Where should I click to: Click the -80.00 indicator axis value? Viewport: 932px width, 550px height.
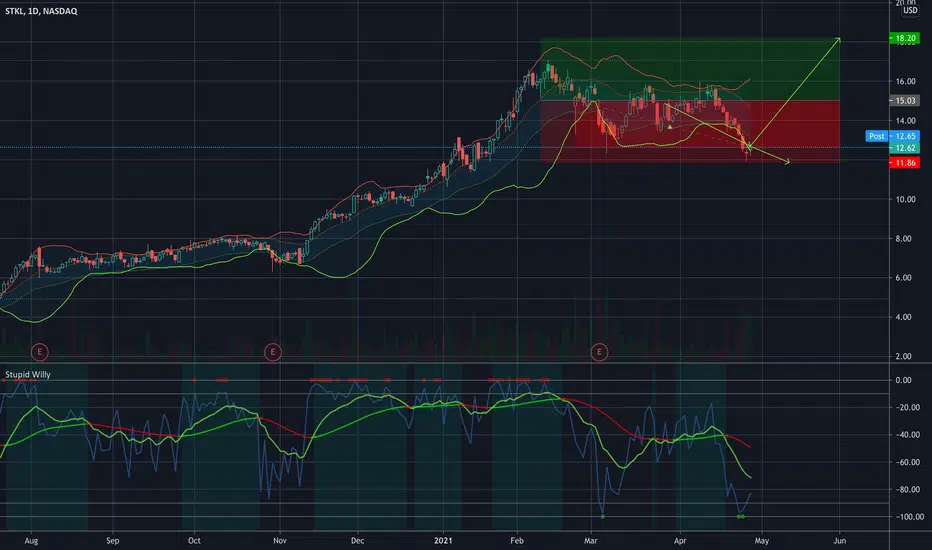coord(906,489)
